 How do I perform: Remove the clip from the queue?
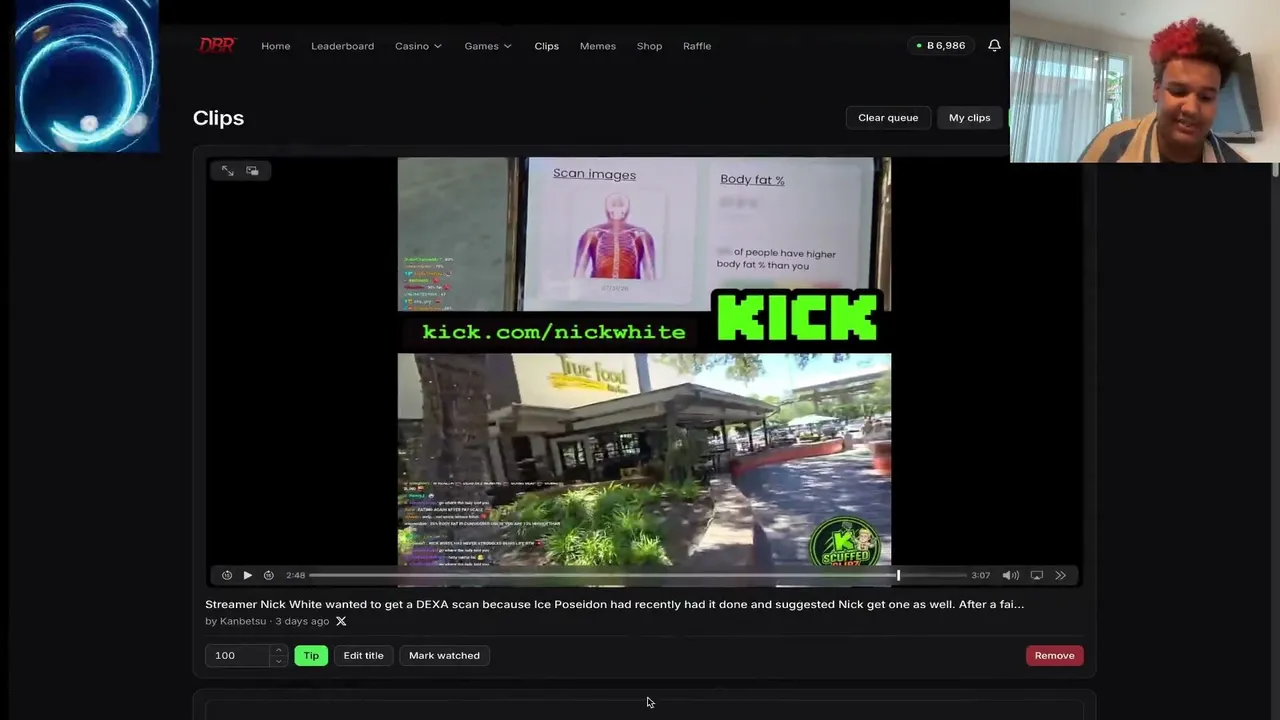(x=1054, y=656)
